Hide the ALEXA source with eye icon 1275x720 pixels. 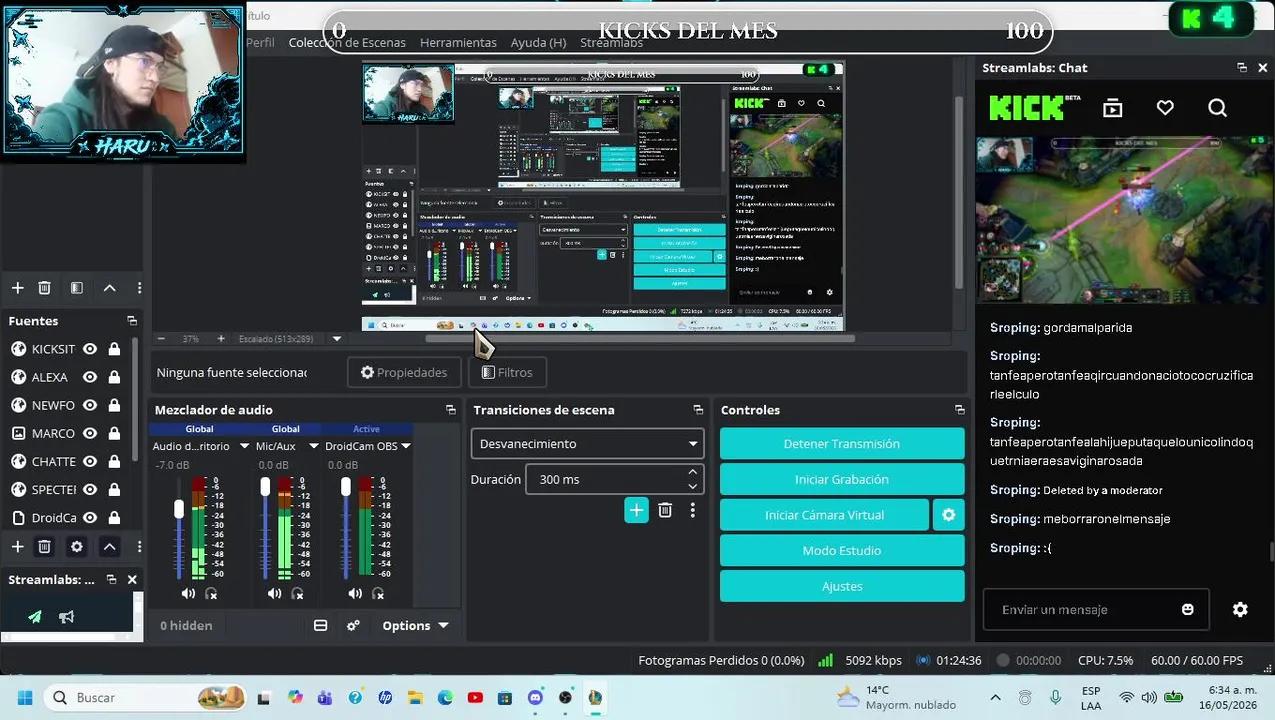pyautogui.click(x=90, y=377)
